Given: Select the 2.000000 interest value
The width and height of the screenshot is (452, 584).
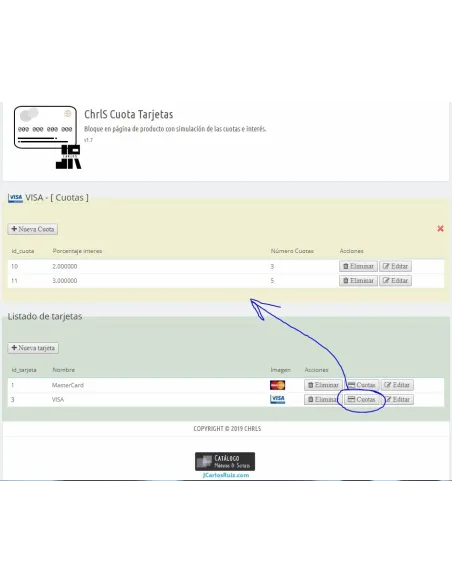Looking at the screenshot, I should coord(64,266).
